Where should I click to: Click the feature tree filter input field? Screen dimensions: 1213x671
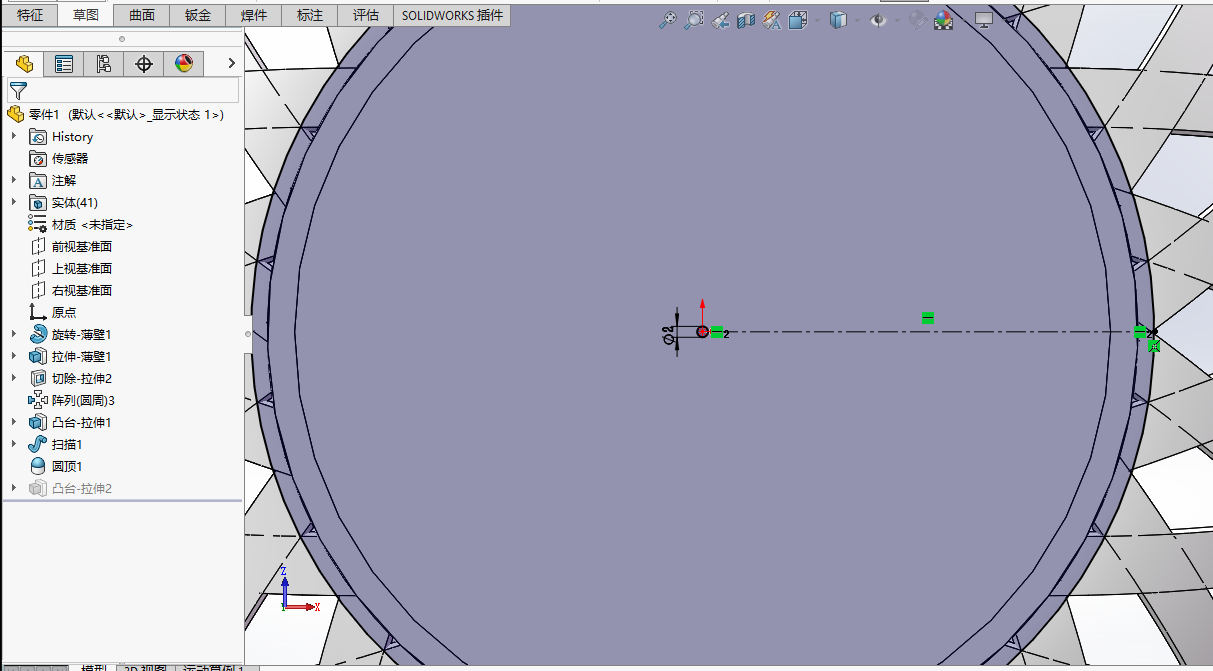click(123, 91)
